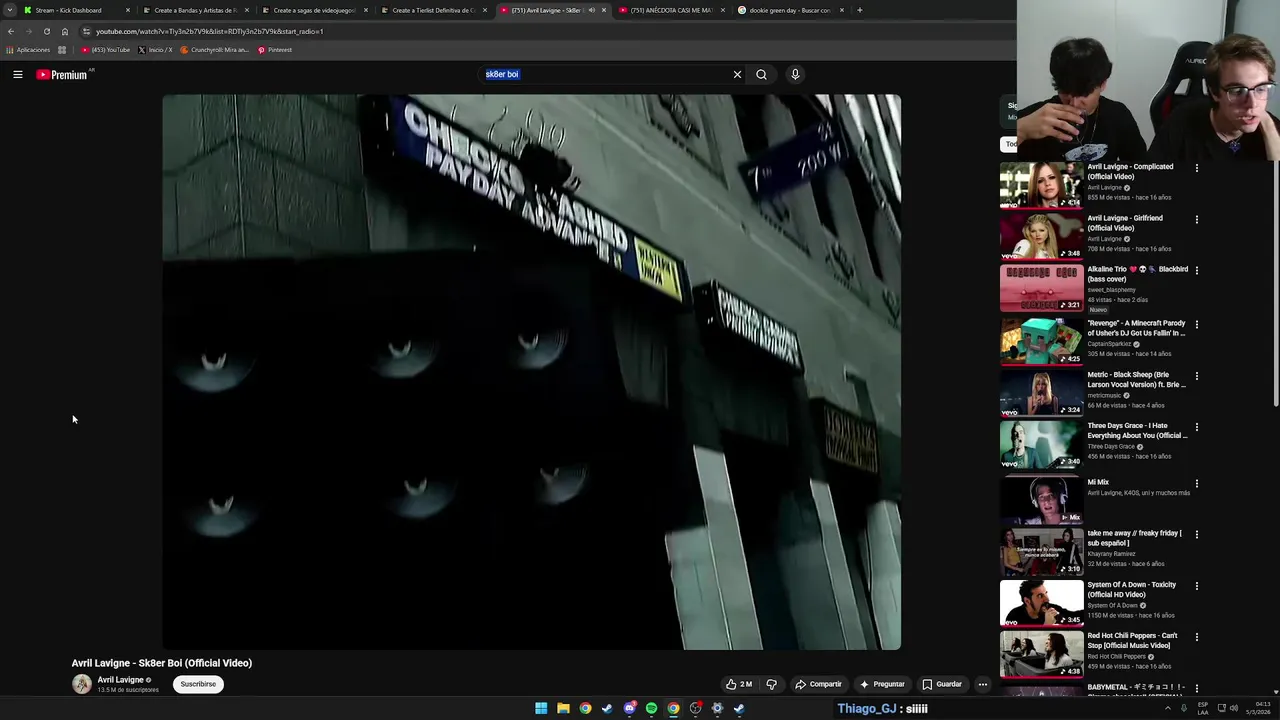This screenshot has width=1280, height=720.
Task: Open options menu for Metric Black Sheep
Action: pyautogui.click(x=1196, y=376)
